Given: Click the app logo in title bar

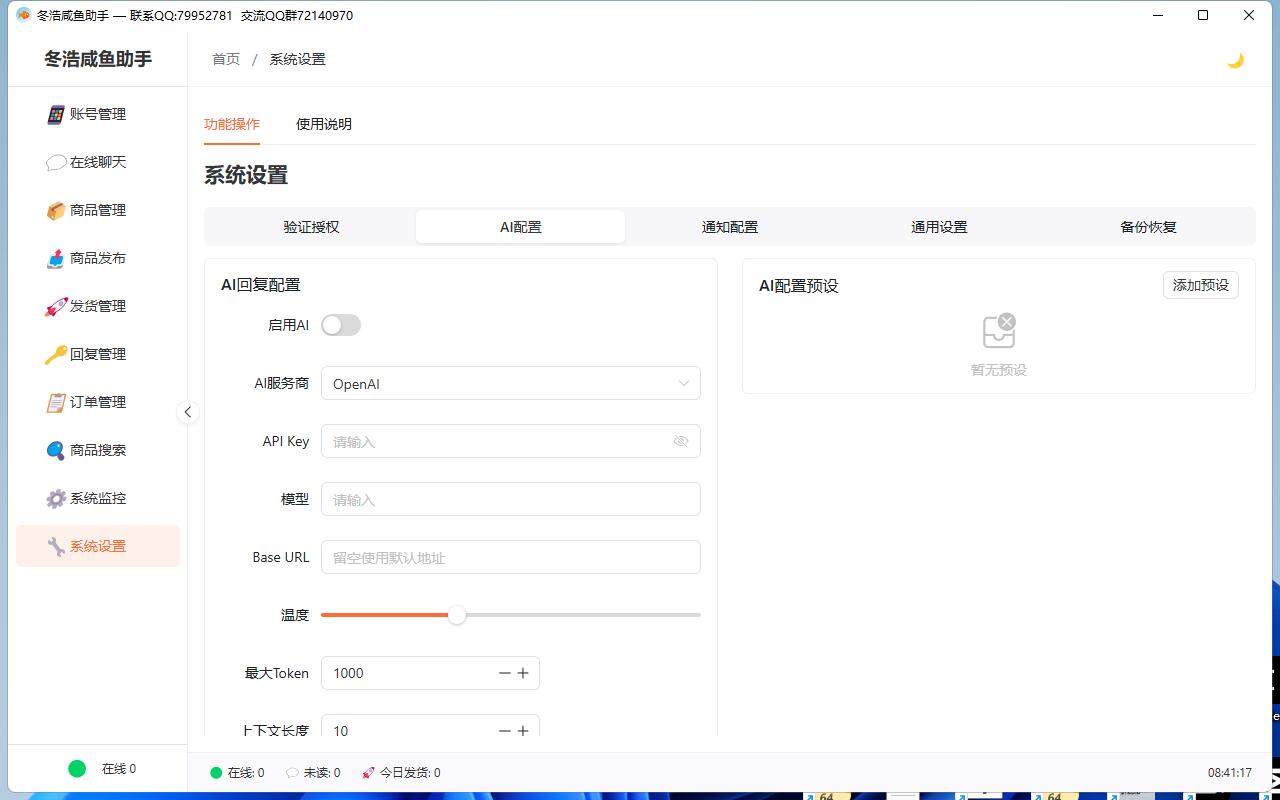Looking at the screenshot, I should tap(23, 15).
